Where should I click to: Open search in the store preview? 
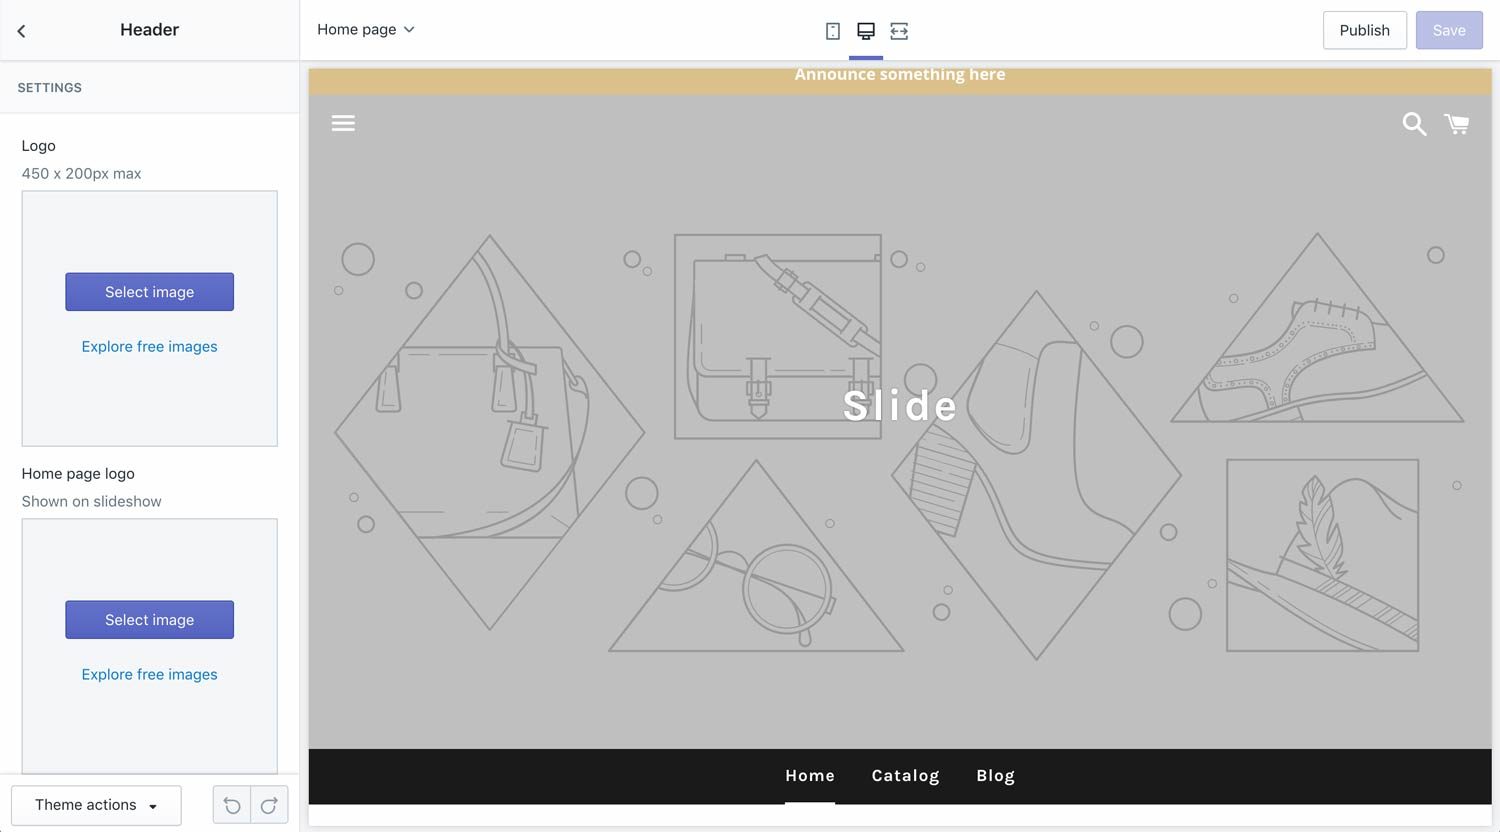click(1414, 123)
